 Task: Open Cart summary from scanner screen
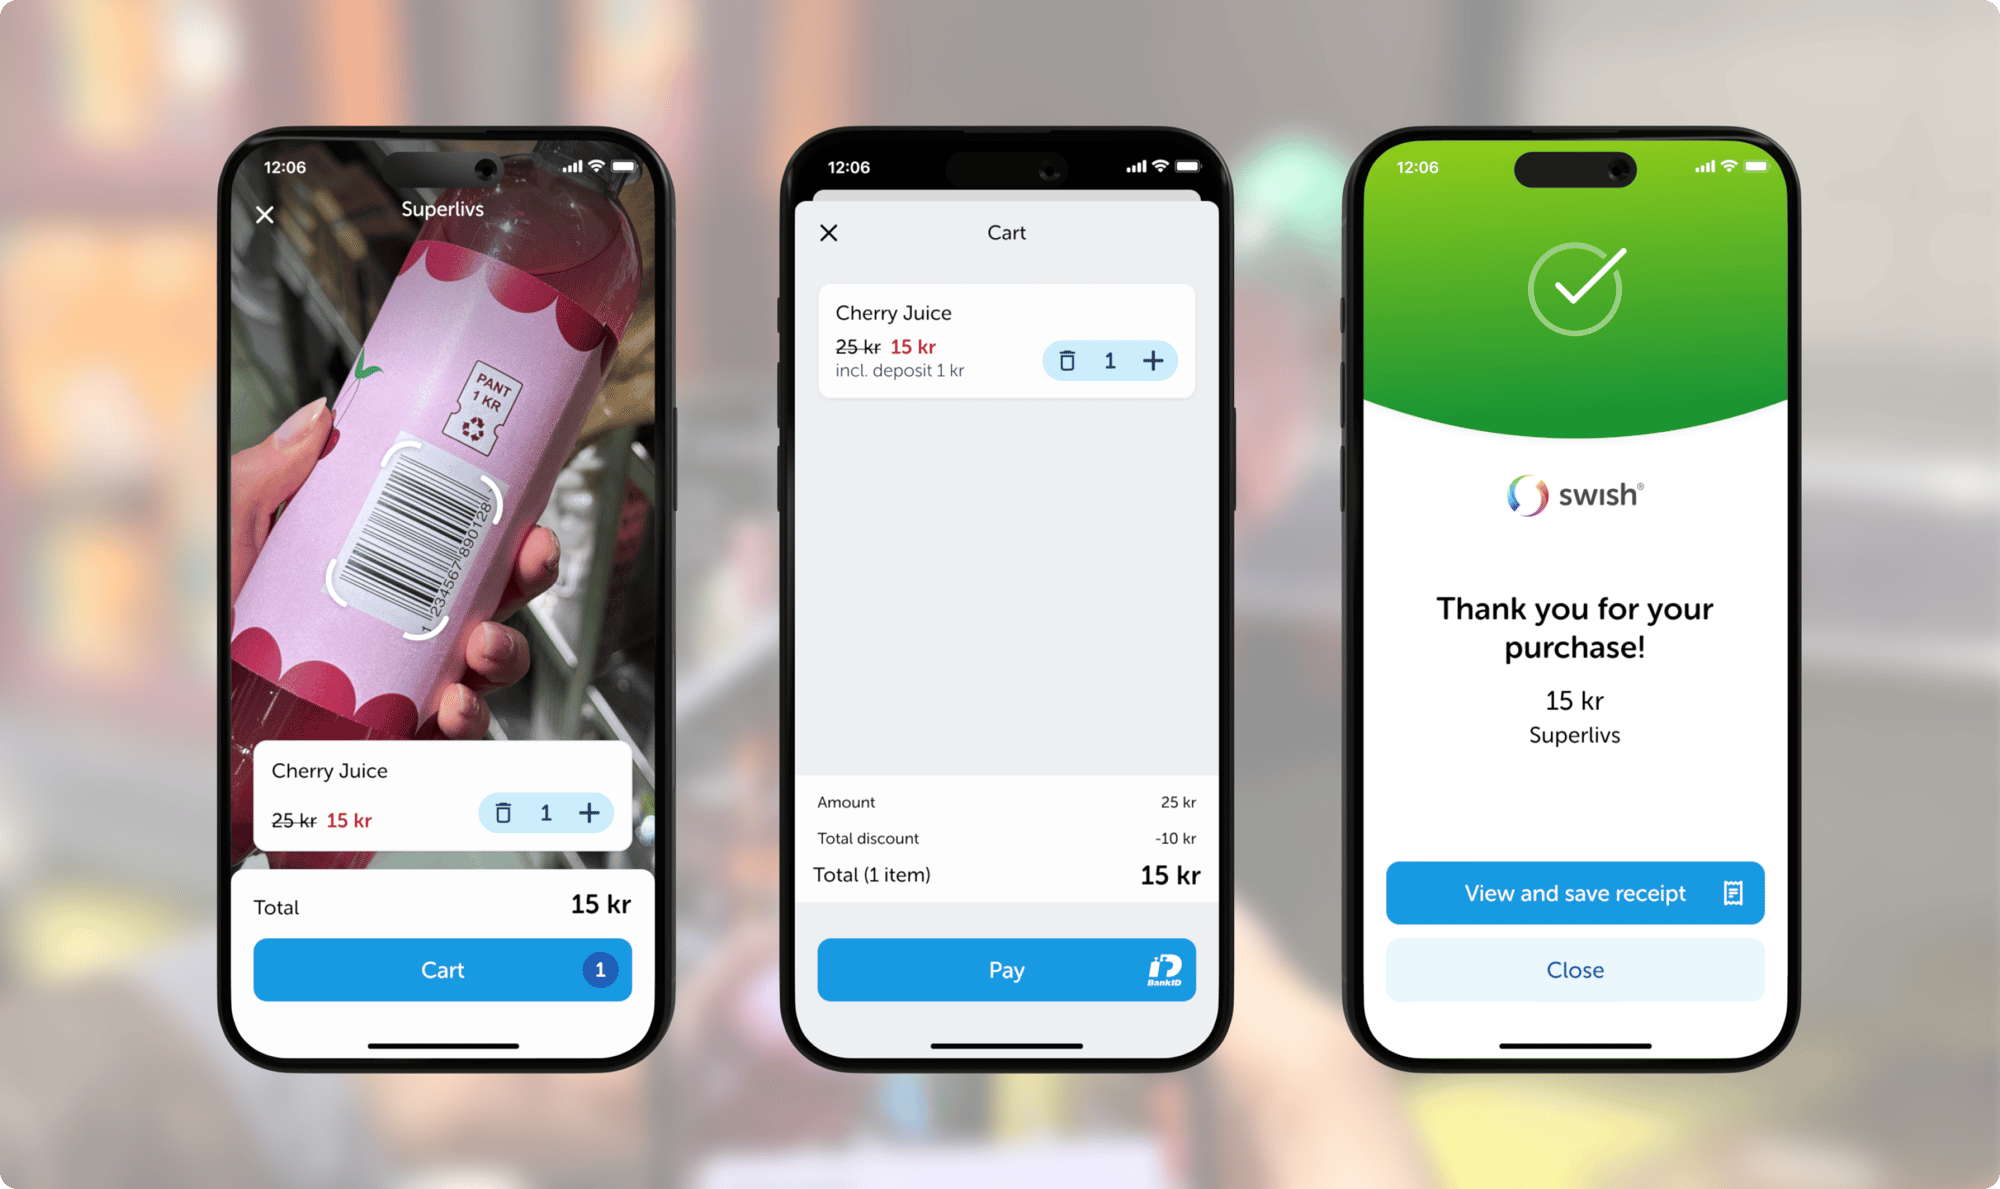click(443, 970)
